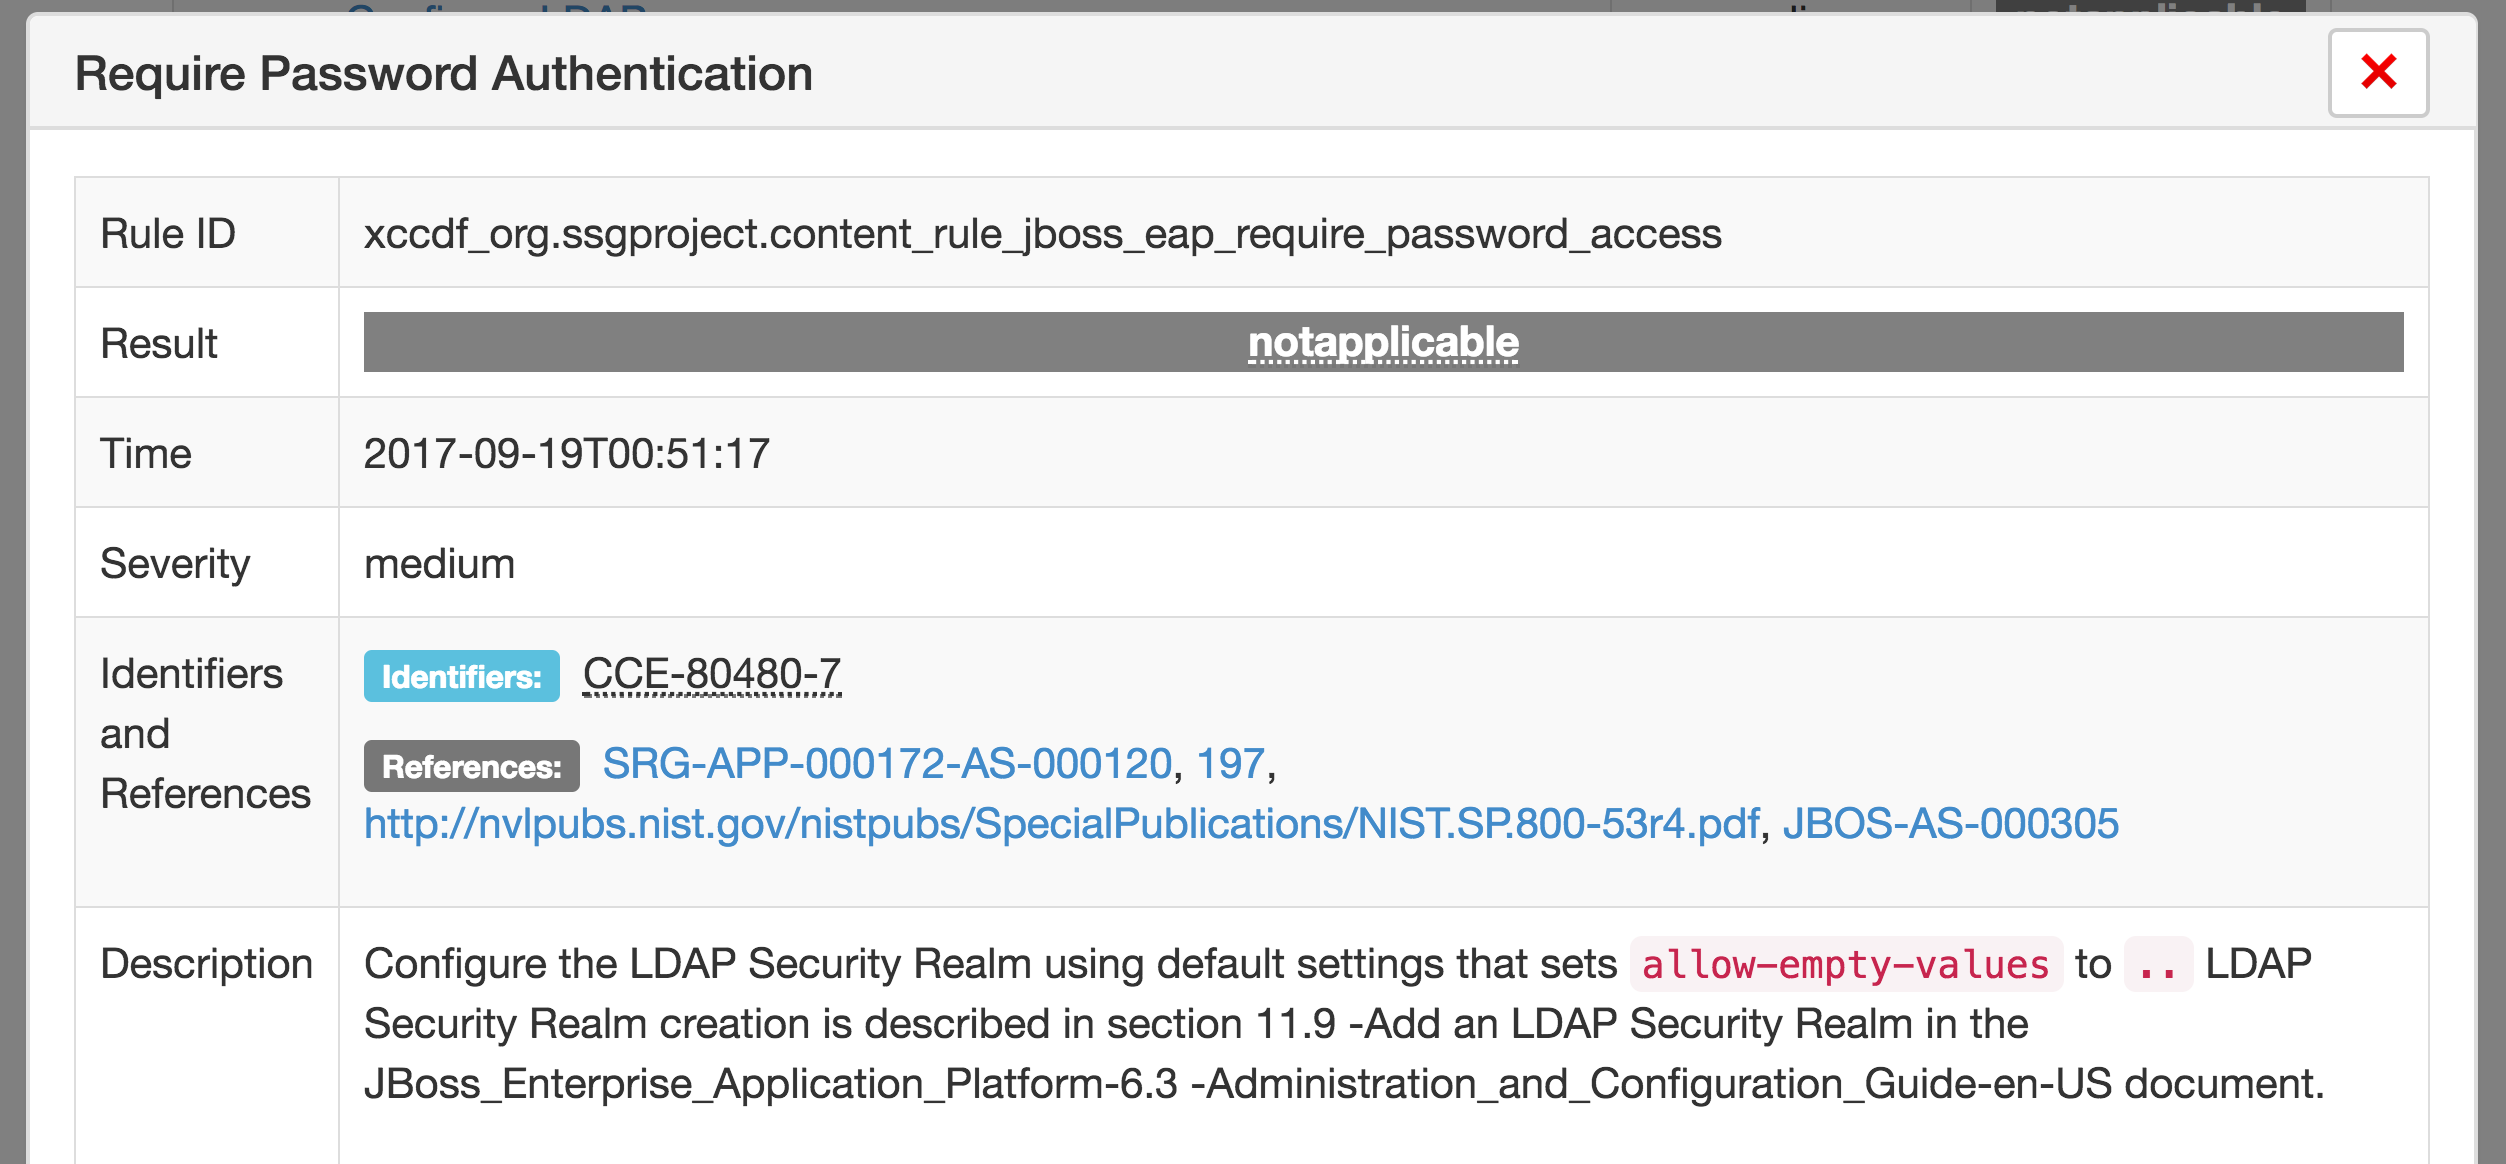This screenshot has height=1164, width=2506.
Task: Click the References: gray badge
Action: (x=471, y=766)
